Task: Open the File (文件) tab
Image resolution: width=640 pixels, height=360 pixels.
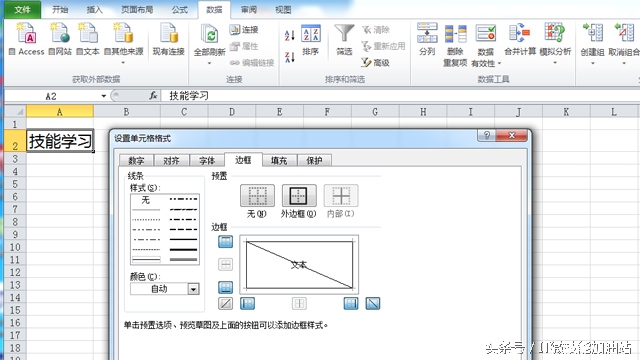Action: 22,9
